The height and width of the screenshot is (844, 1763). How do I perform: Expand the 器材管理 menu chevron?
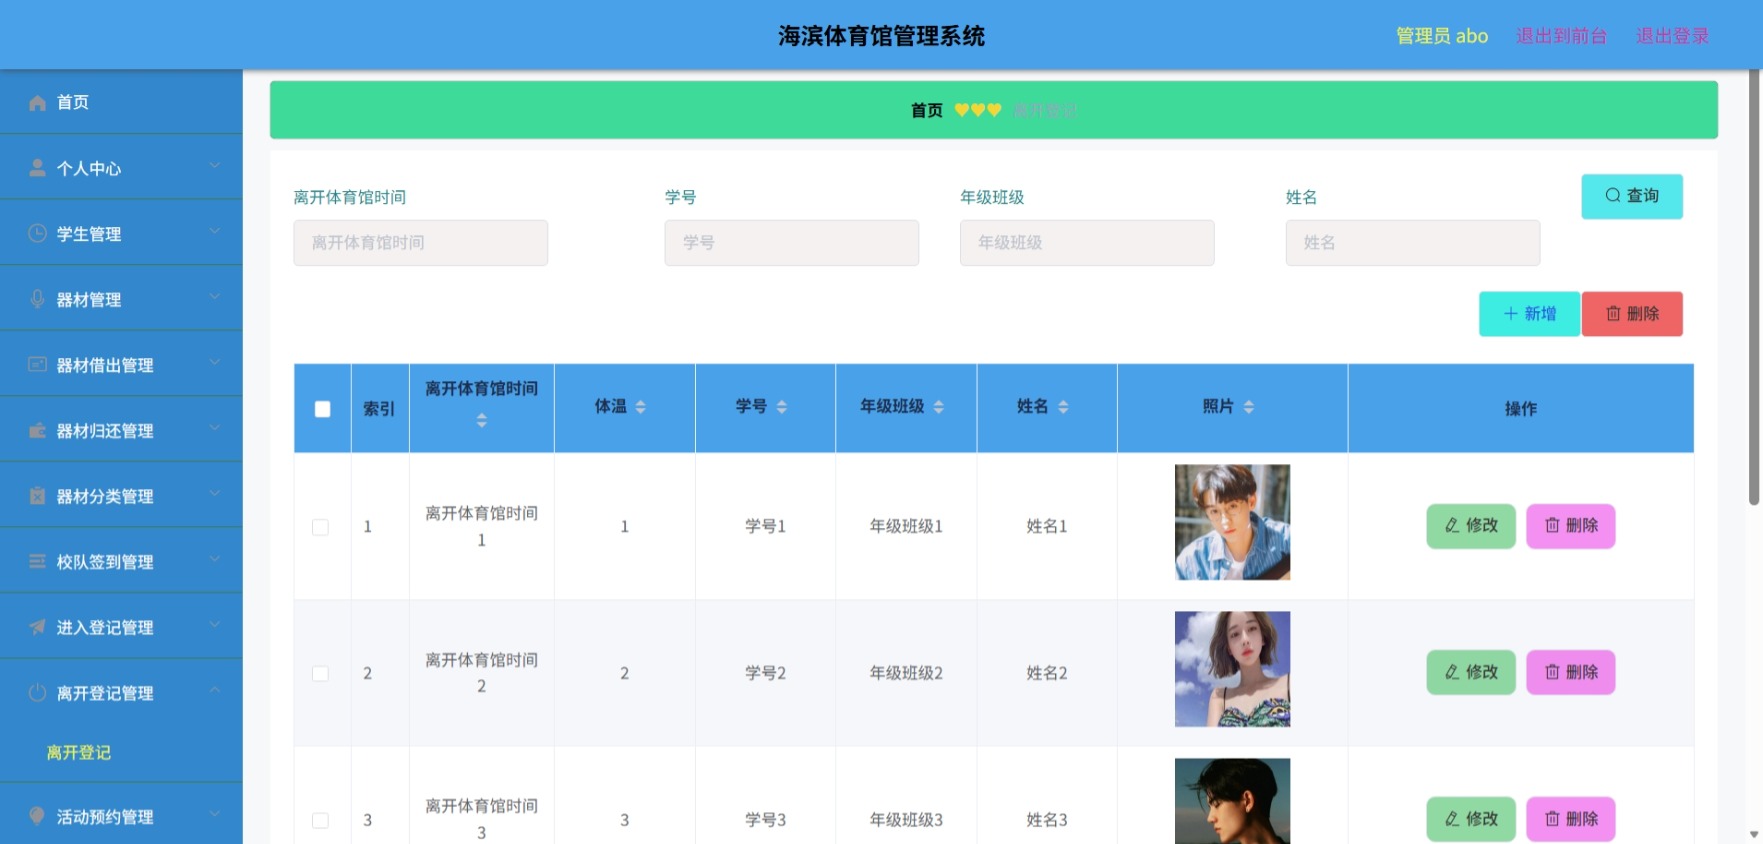point(215,297)
